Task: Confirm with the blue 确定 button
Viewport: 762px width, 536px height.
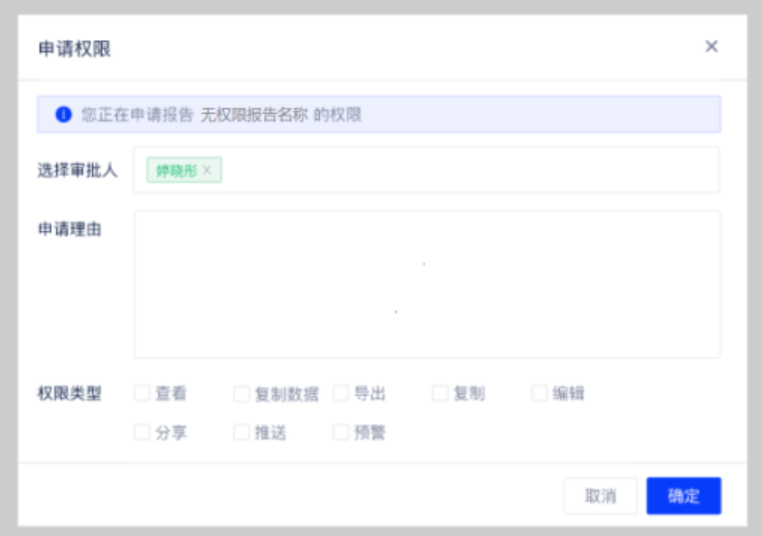Action: click(683, 496)
